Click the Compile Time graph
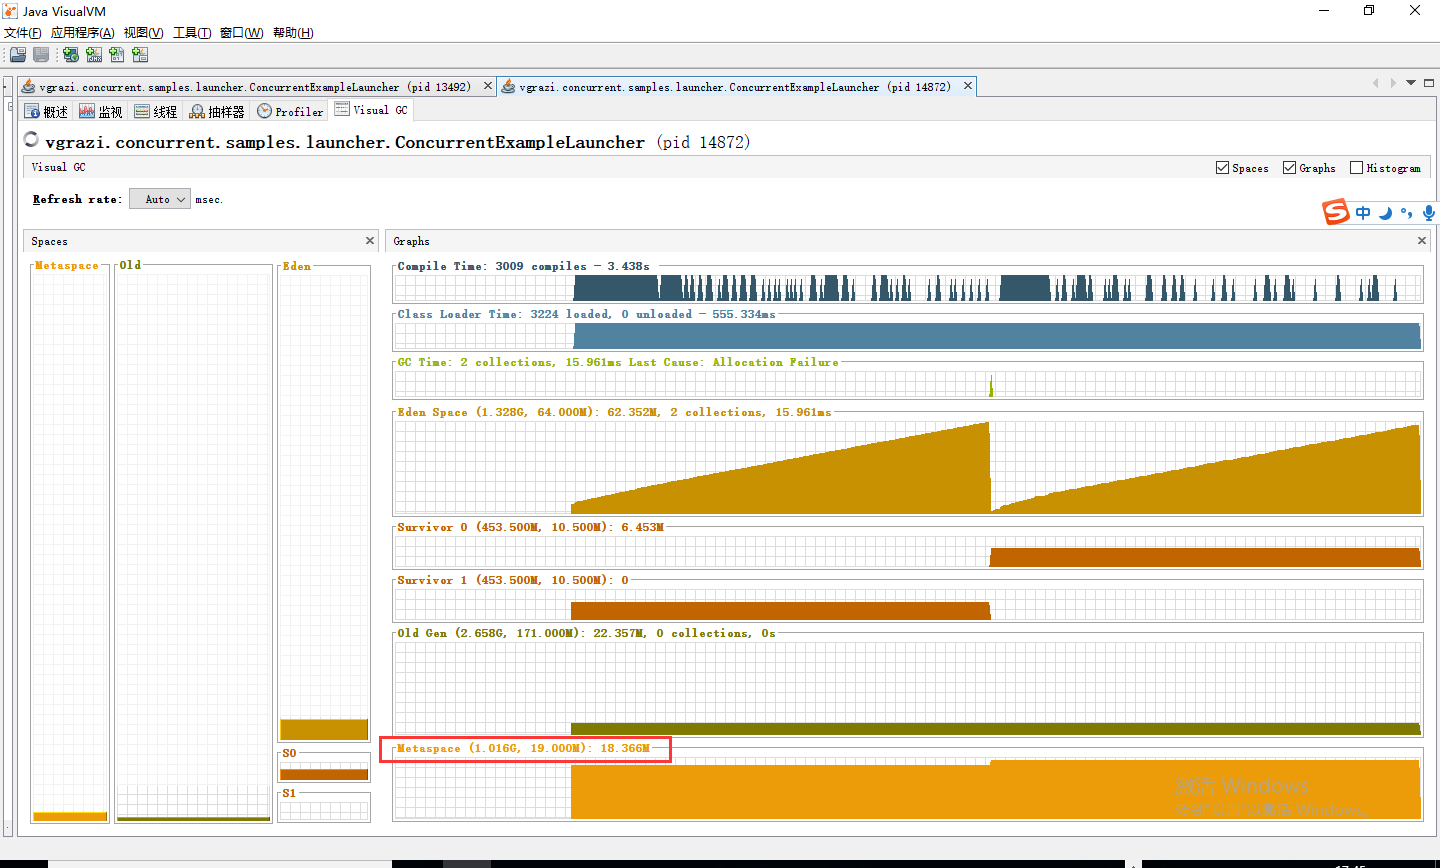This screenshot has height=868, width=1440. pyautogui.click(x=908, y=289)
